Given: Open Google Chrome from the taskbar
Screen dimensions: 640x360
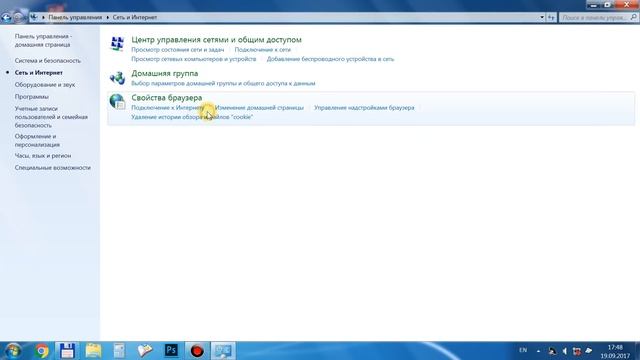Looking at the screenshot, I should pyautogui.click(x=41, y=351).
